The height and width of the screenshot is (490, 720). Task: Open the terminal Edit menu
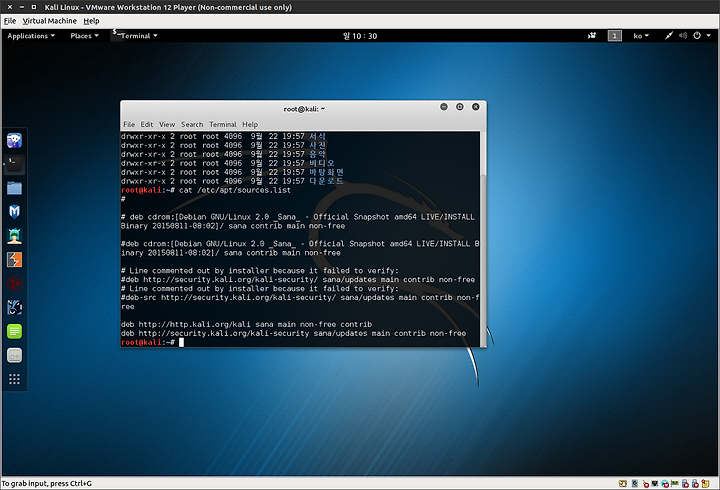pos(146,124)
